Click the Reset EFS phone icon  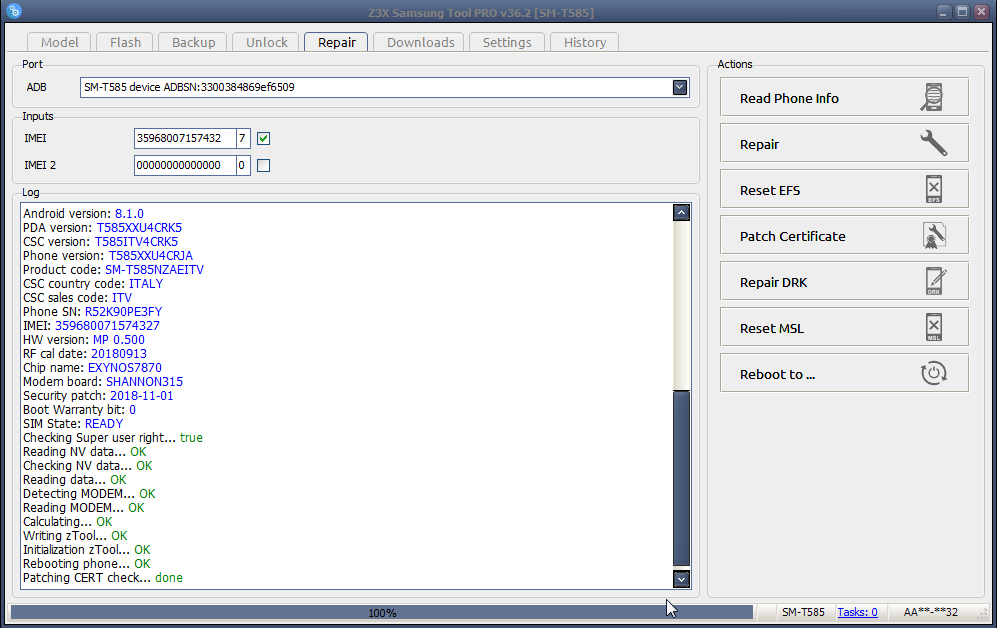(933, 189)
